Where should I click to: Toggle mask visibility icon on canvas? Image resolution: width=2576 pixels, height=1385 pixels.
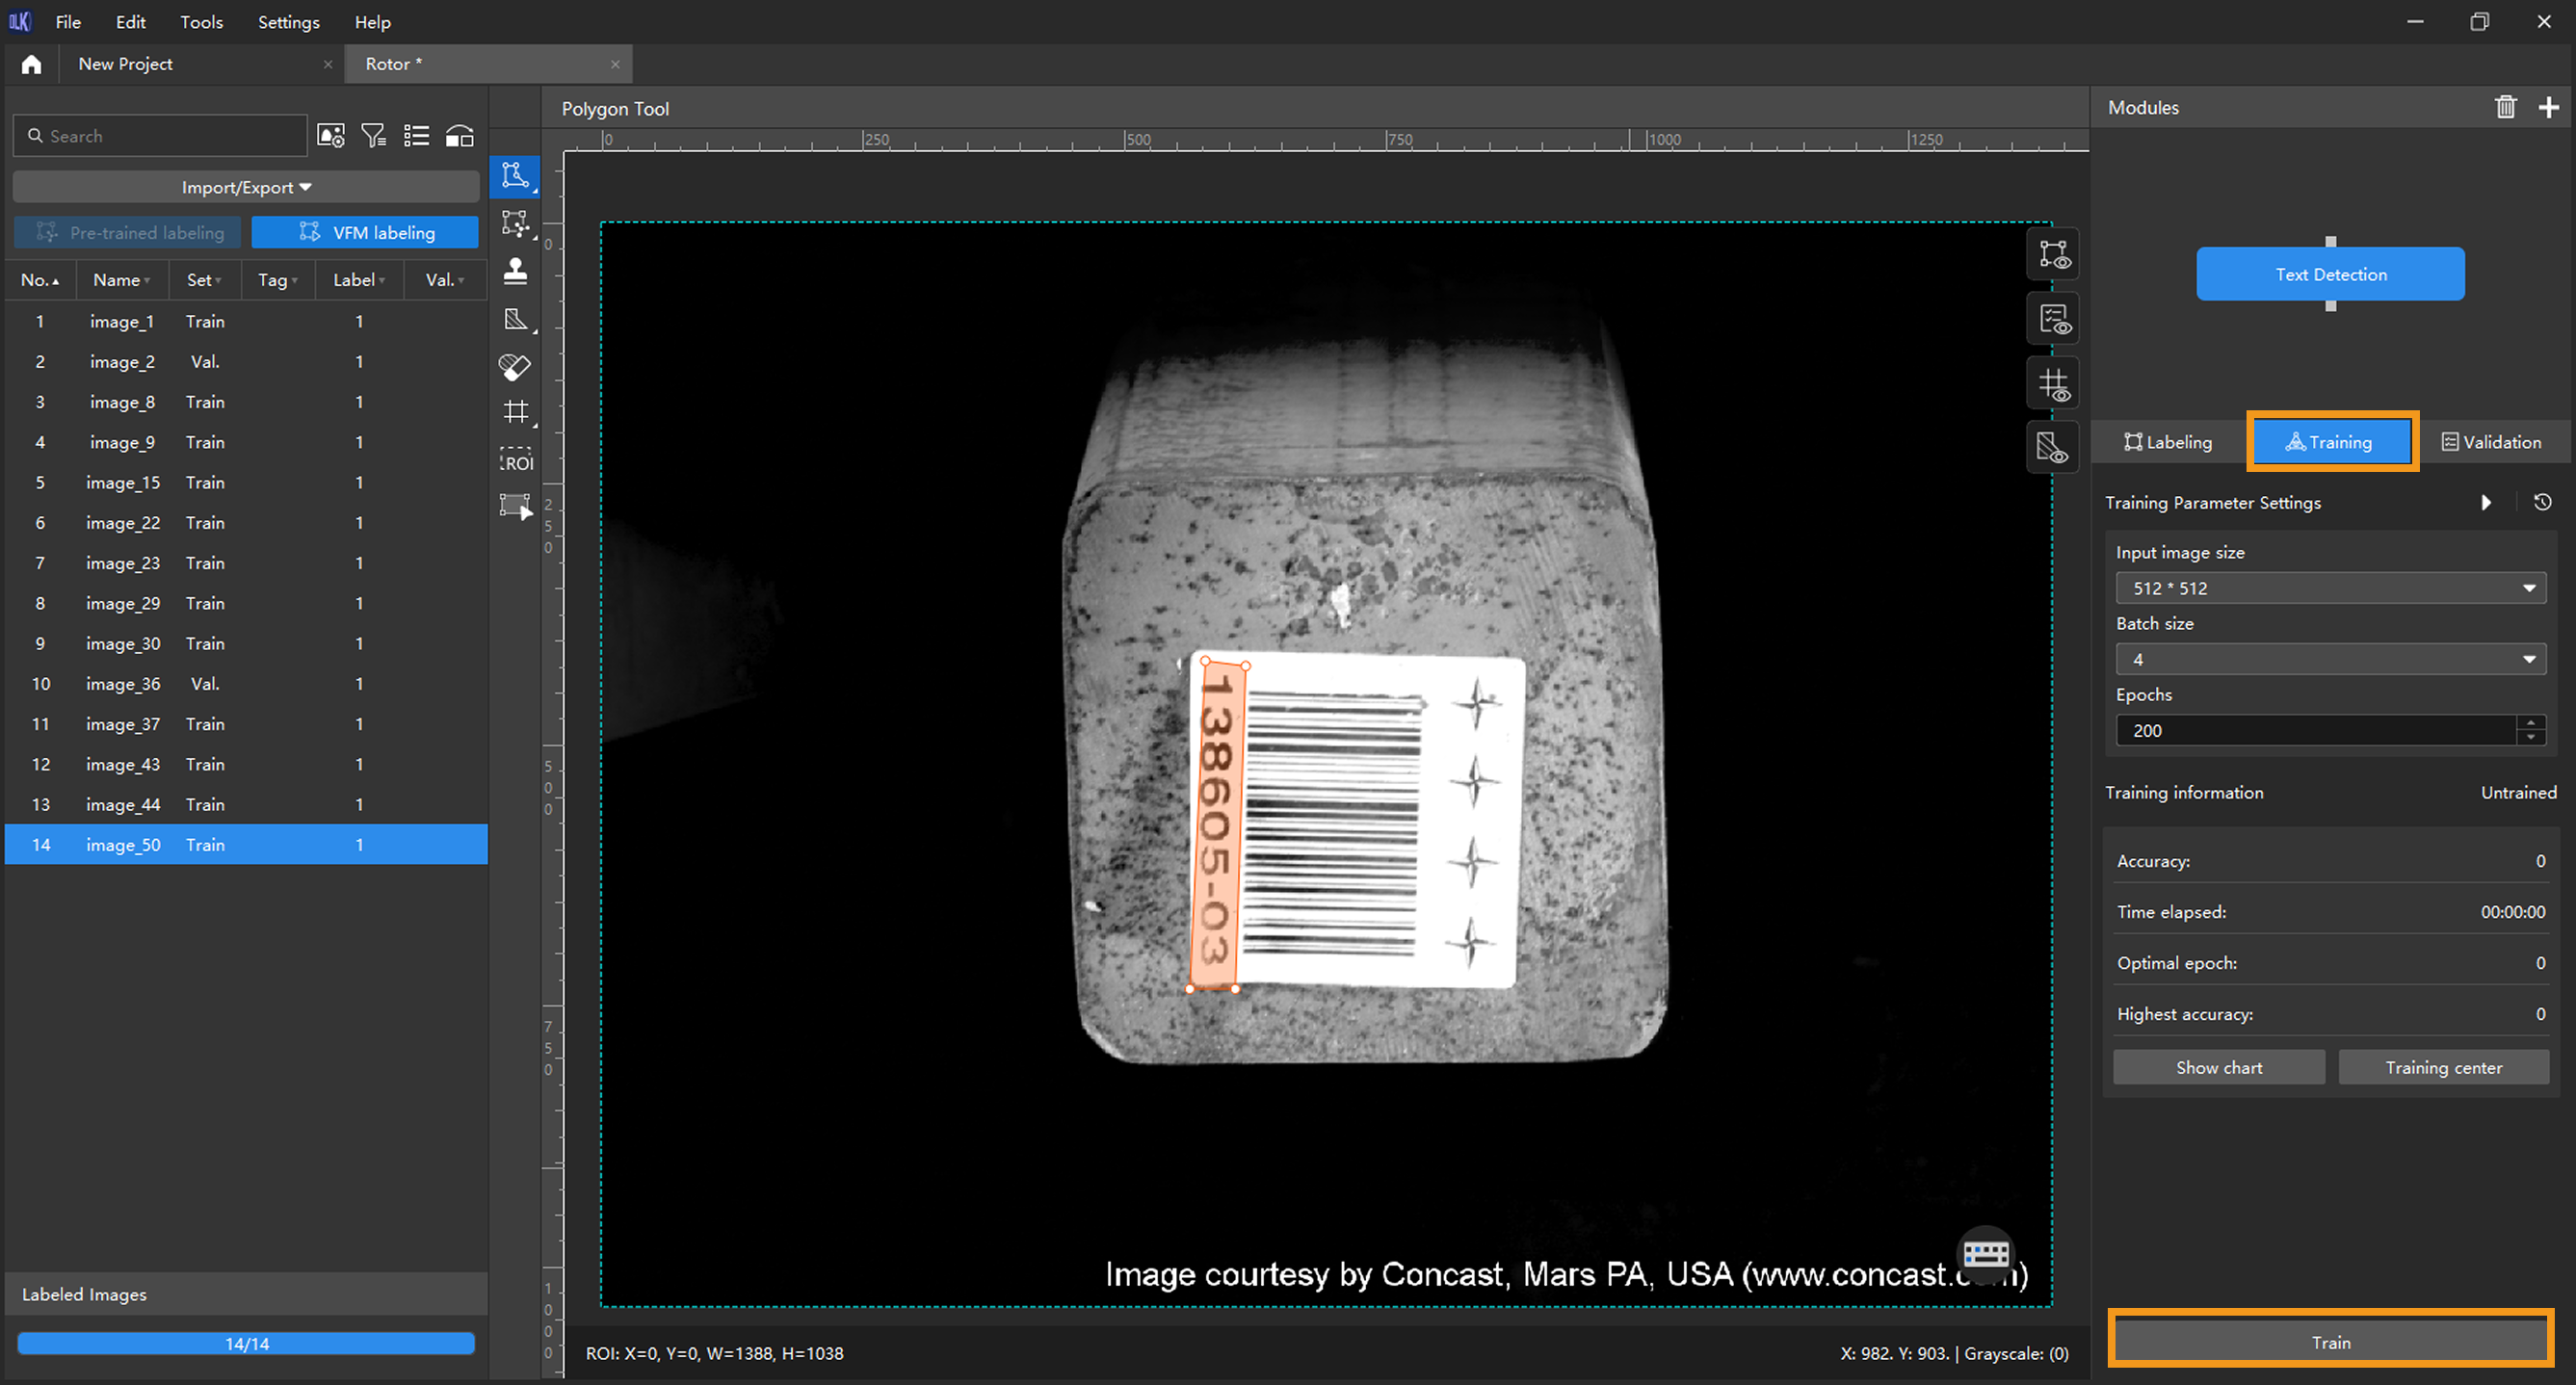pyautogui.click(x=2053, y=448)
